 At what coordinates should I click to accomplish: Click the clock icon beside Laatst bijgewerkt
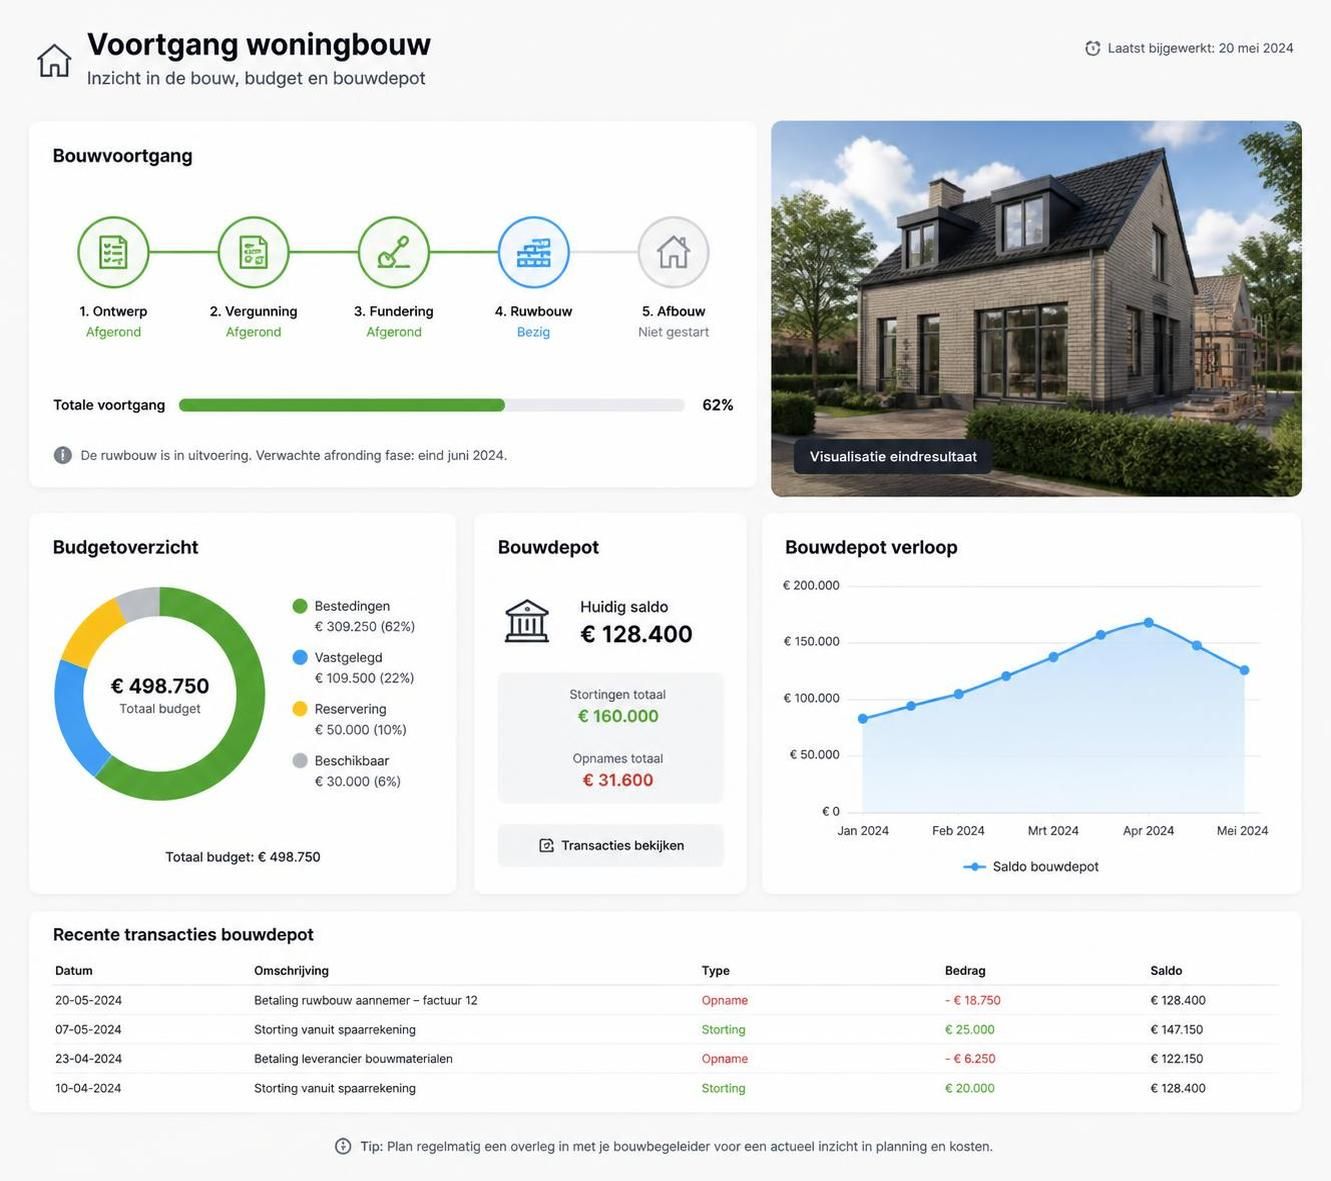pyautogui.click(x=1093, y=48)
